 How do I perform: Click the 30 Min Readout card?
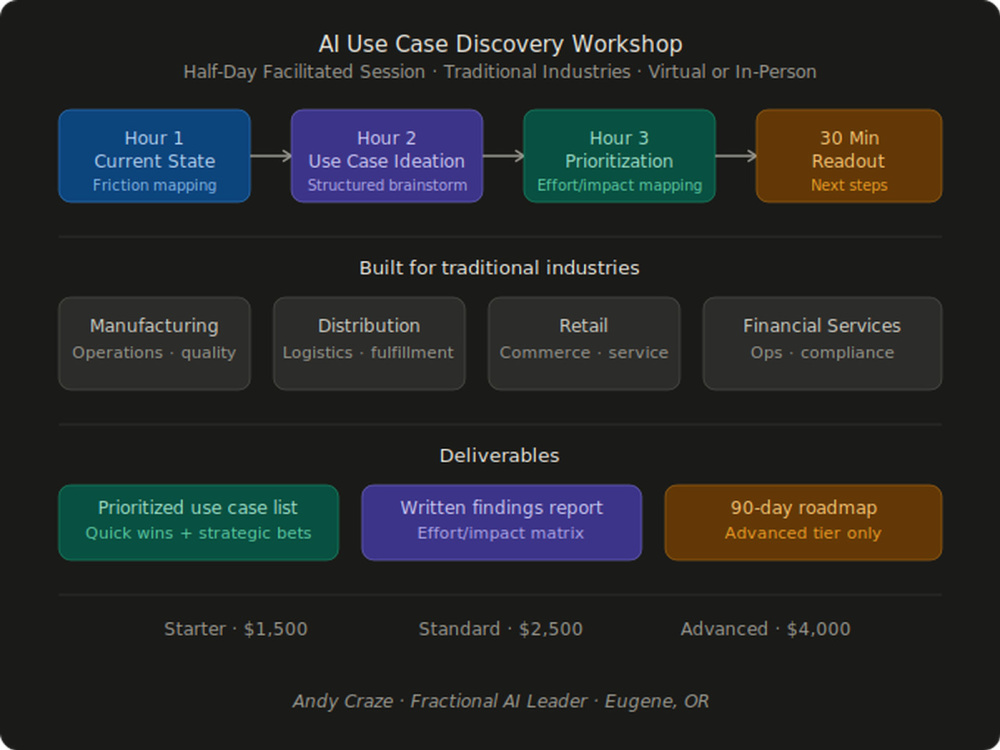coord(849,156)
